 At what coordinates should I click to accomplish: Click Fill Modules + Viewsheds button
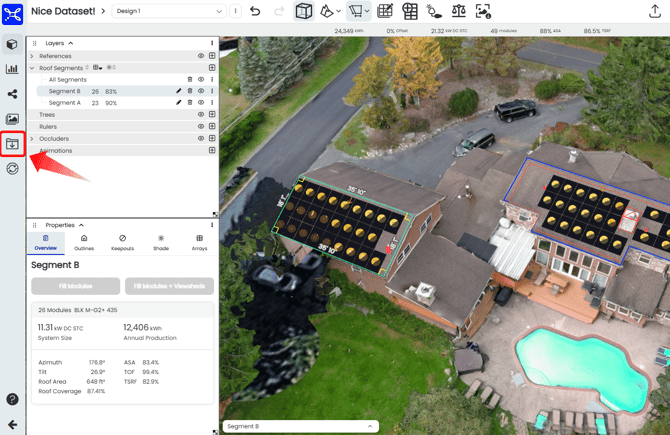(169, 286)
